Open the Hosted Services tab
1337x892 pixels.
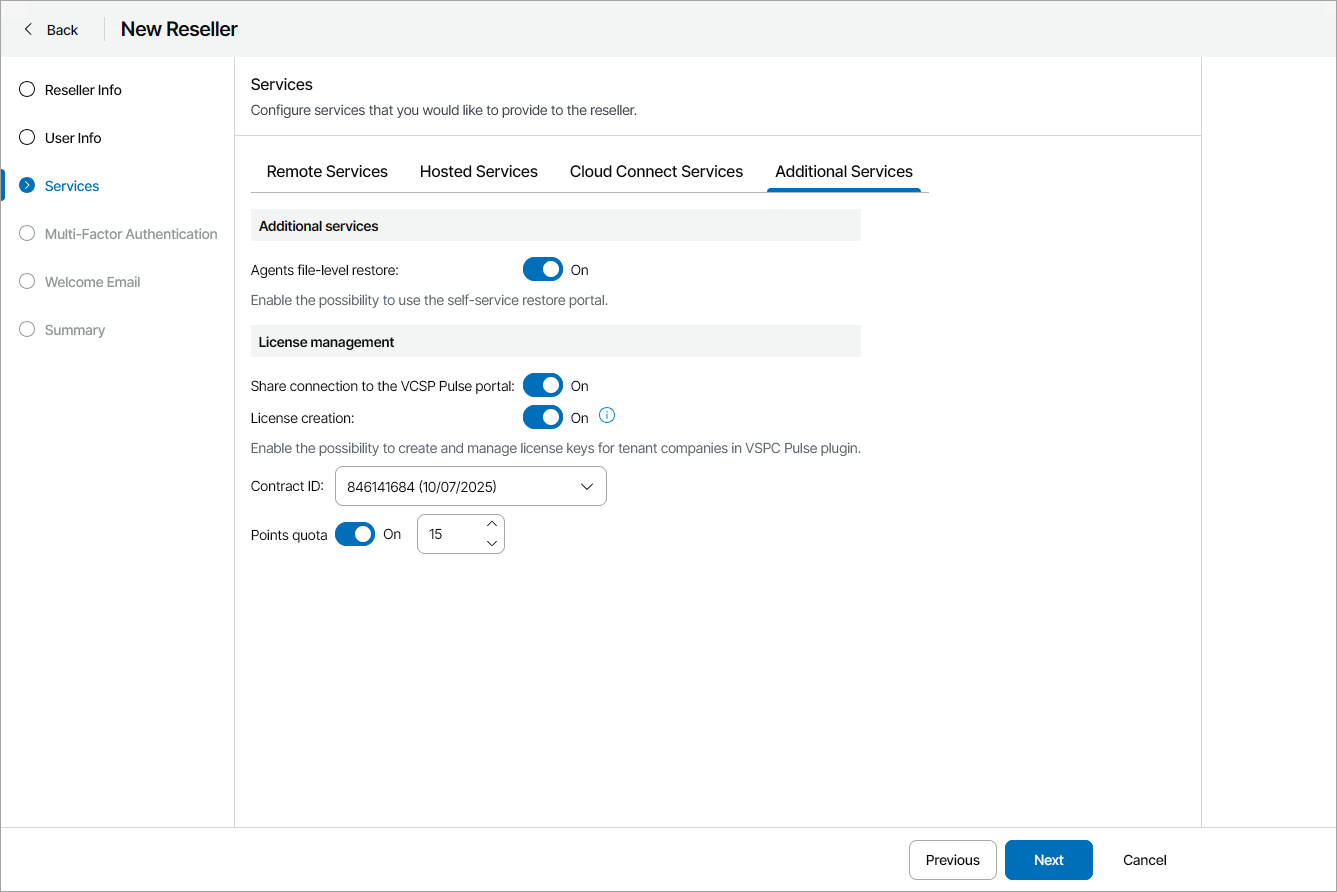[479, 172]
